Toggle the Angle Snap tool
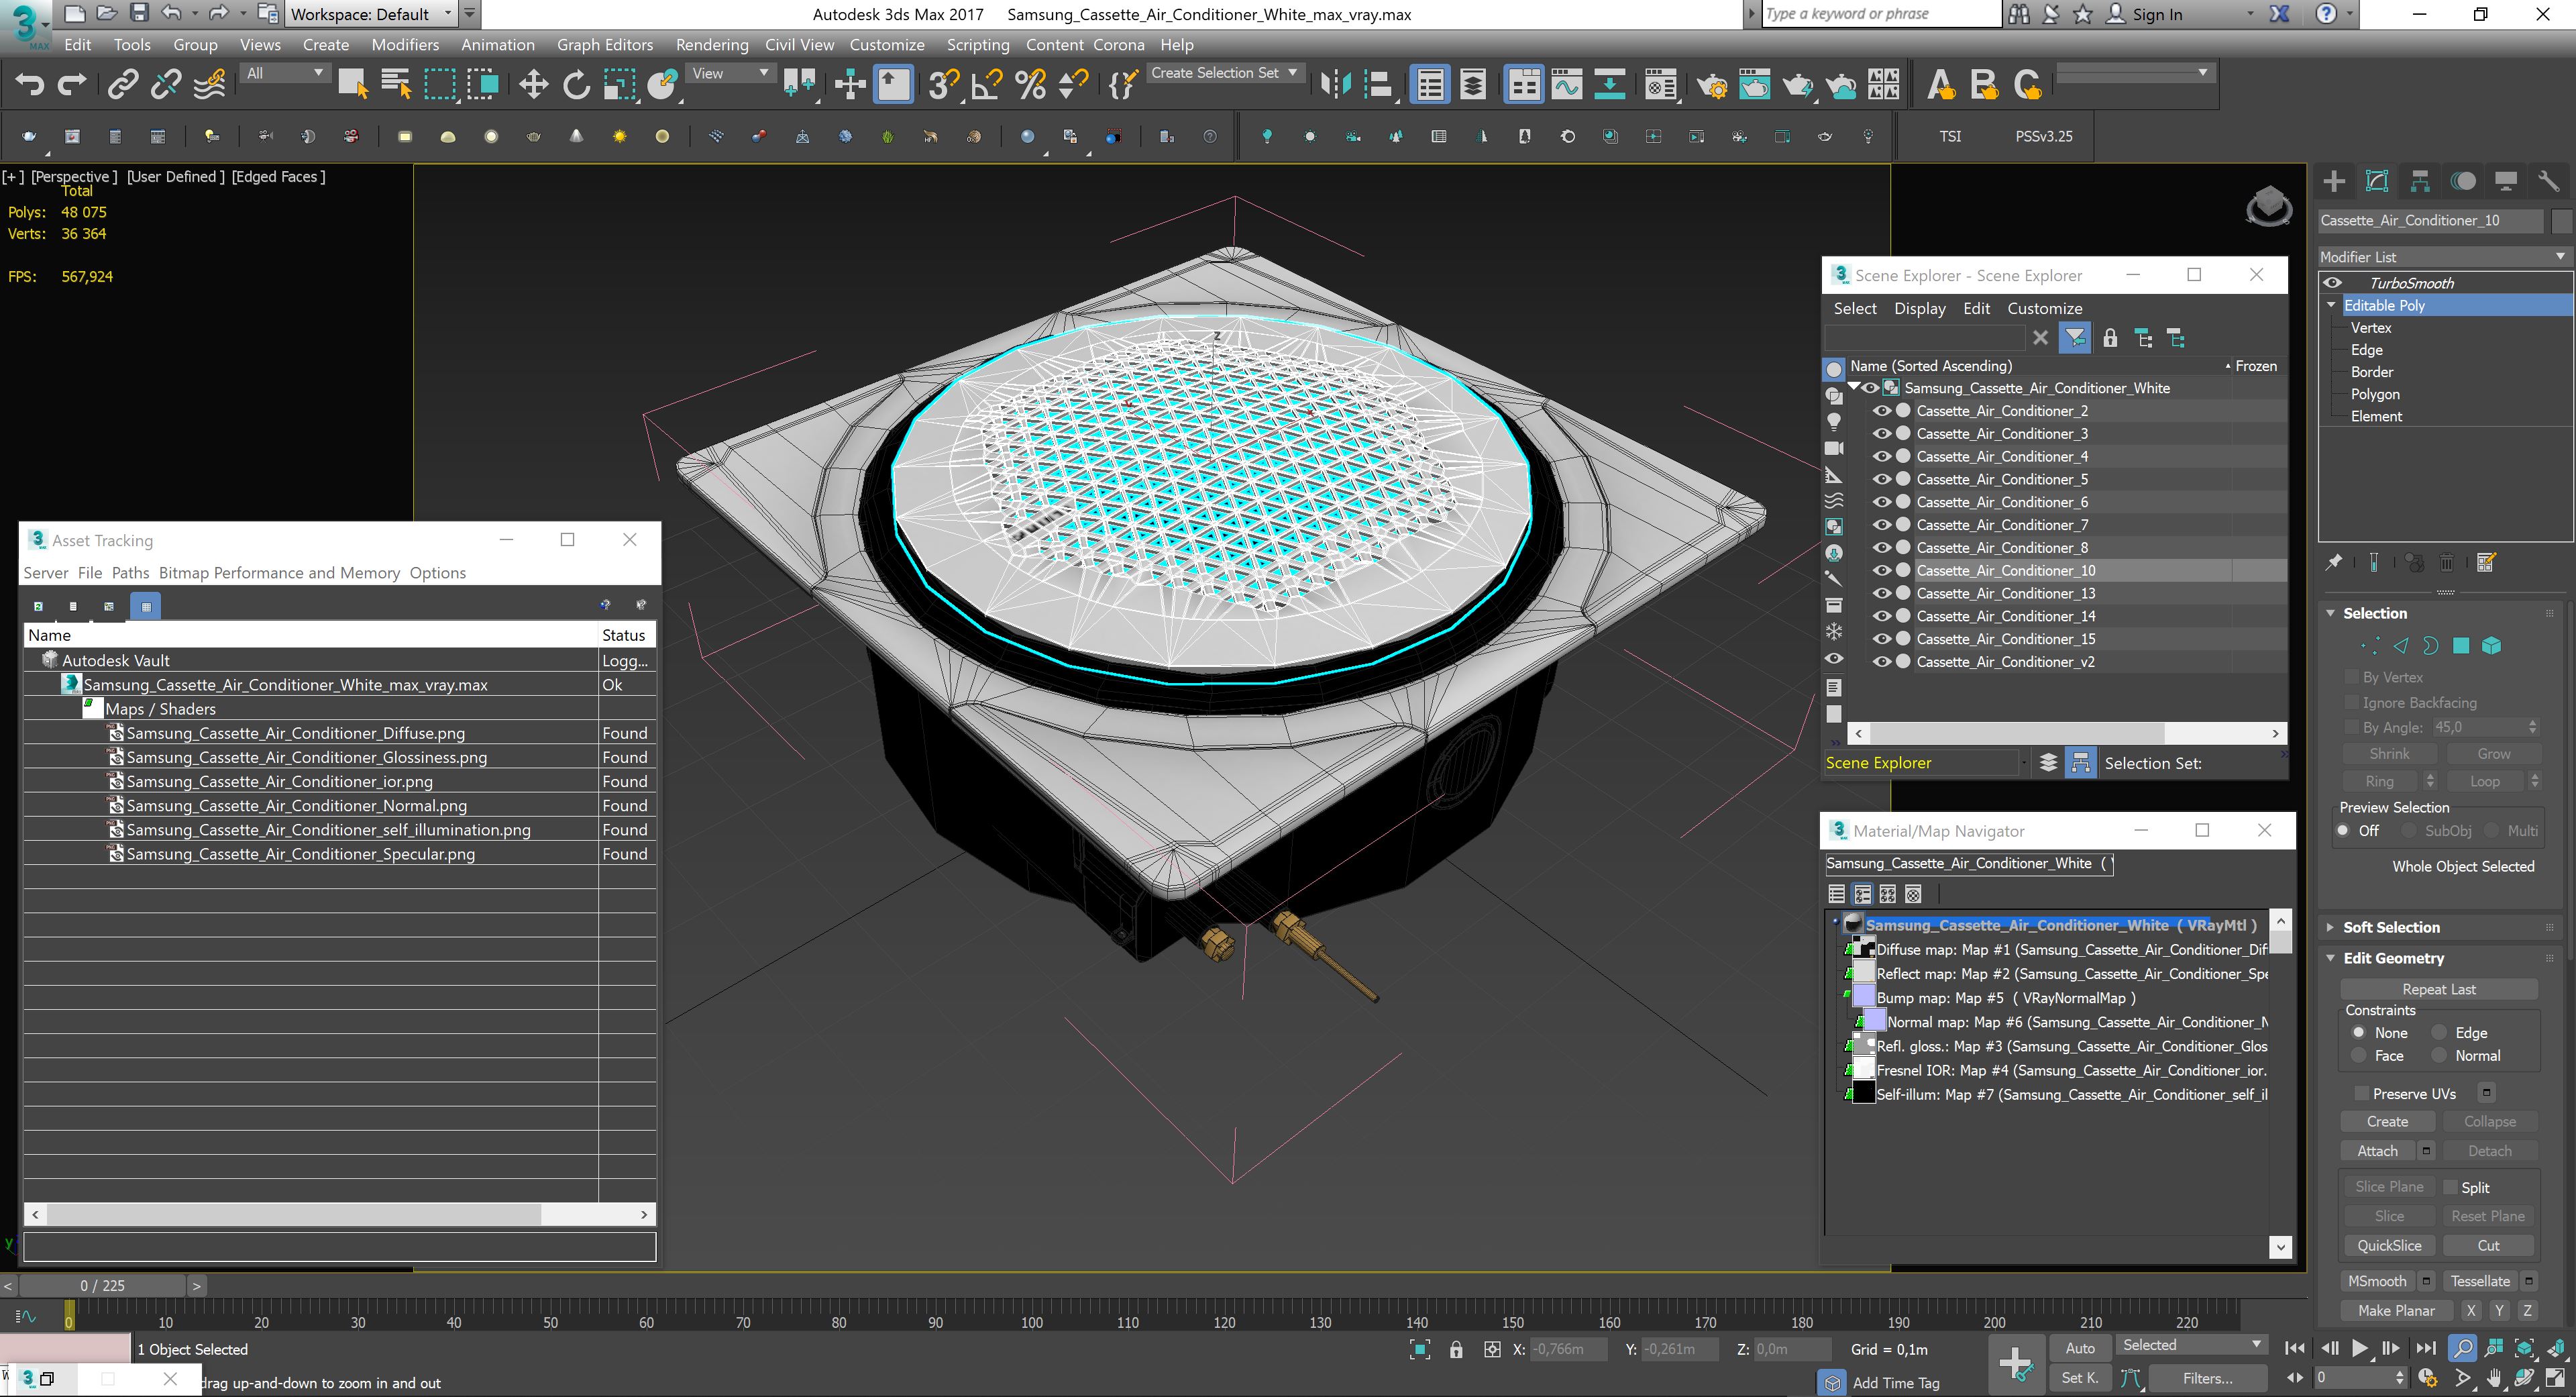 (987, 85)
